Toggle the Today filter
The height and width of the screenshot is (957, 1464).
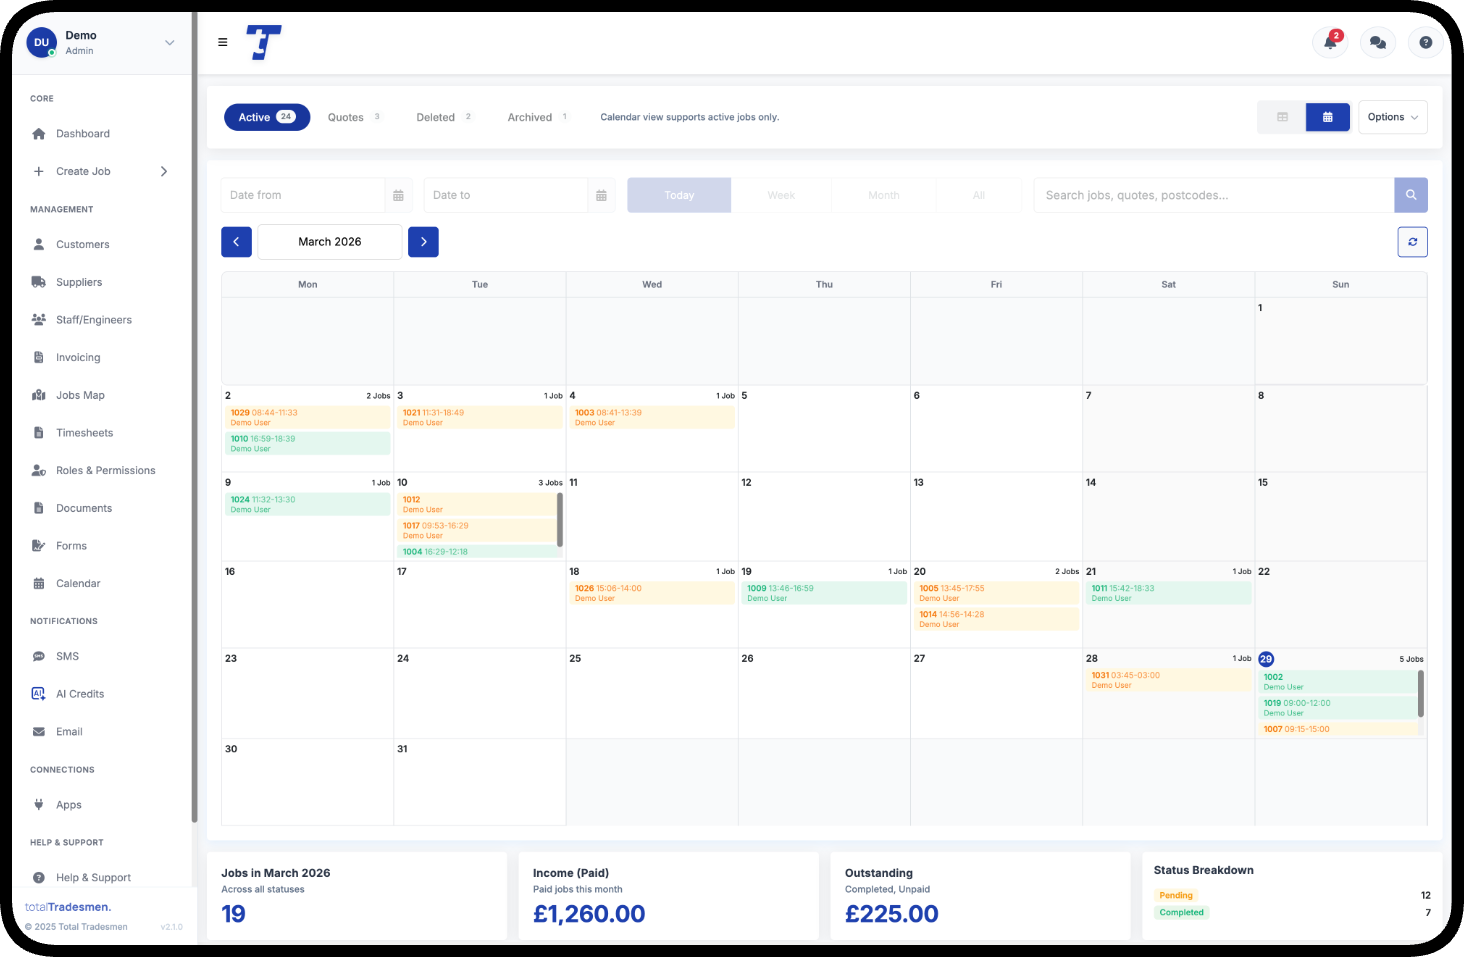pyautogui.click(x=679, y=195)
